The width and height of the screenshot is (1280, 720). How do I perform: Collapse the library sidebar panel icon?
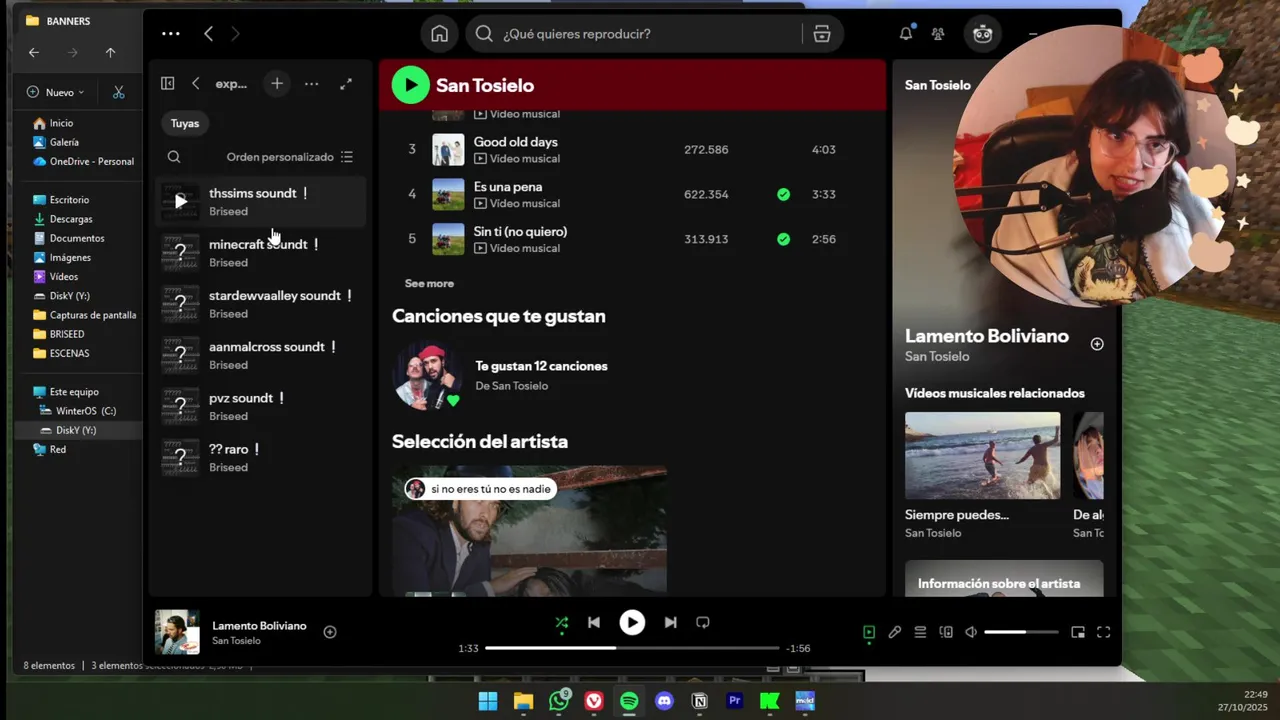[168, 84]
